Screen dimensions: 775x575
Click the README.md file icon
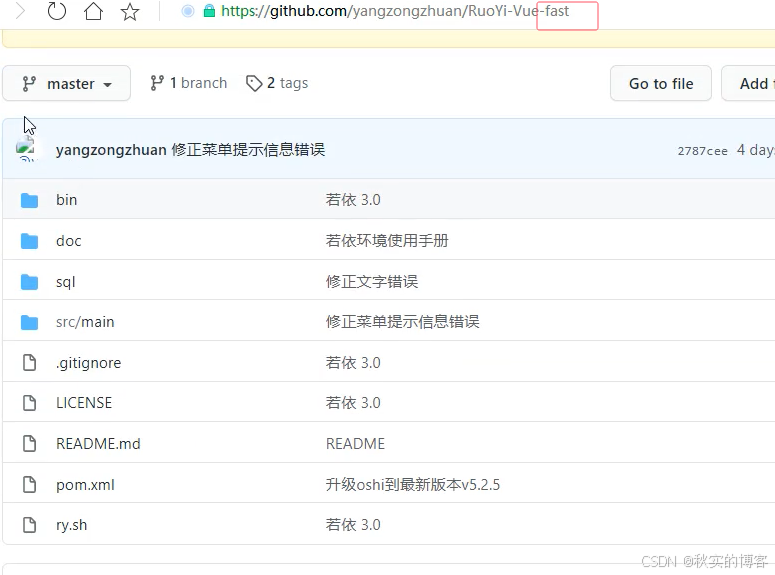[x=30, y=443]
